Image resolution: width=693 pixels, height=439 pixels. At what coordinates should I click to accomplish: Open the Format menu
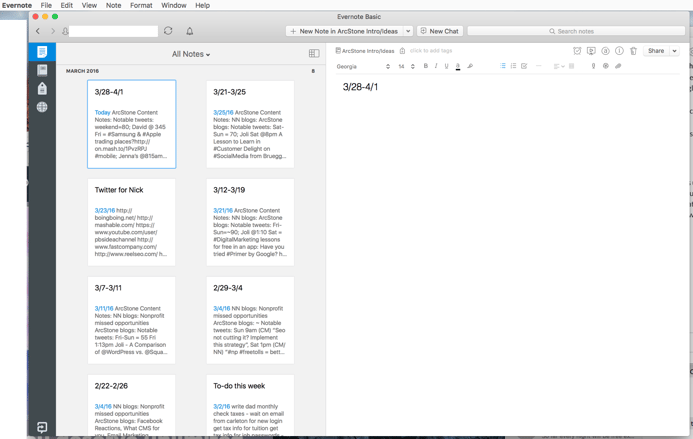click(x=141, y=5)
